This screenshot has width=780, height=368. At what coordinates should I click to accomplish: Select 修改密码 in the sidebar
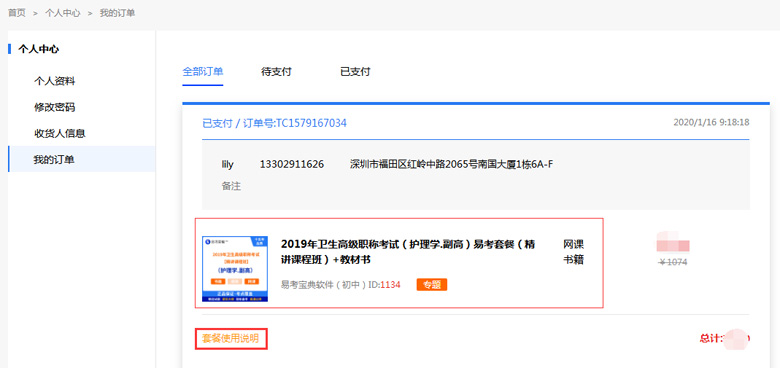[55, 107]
